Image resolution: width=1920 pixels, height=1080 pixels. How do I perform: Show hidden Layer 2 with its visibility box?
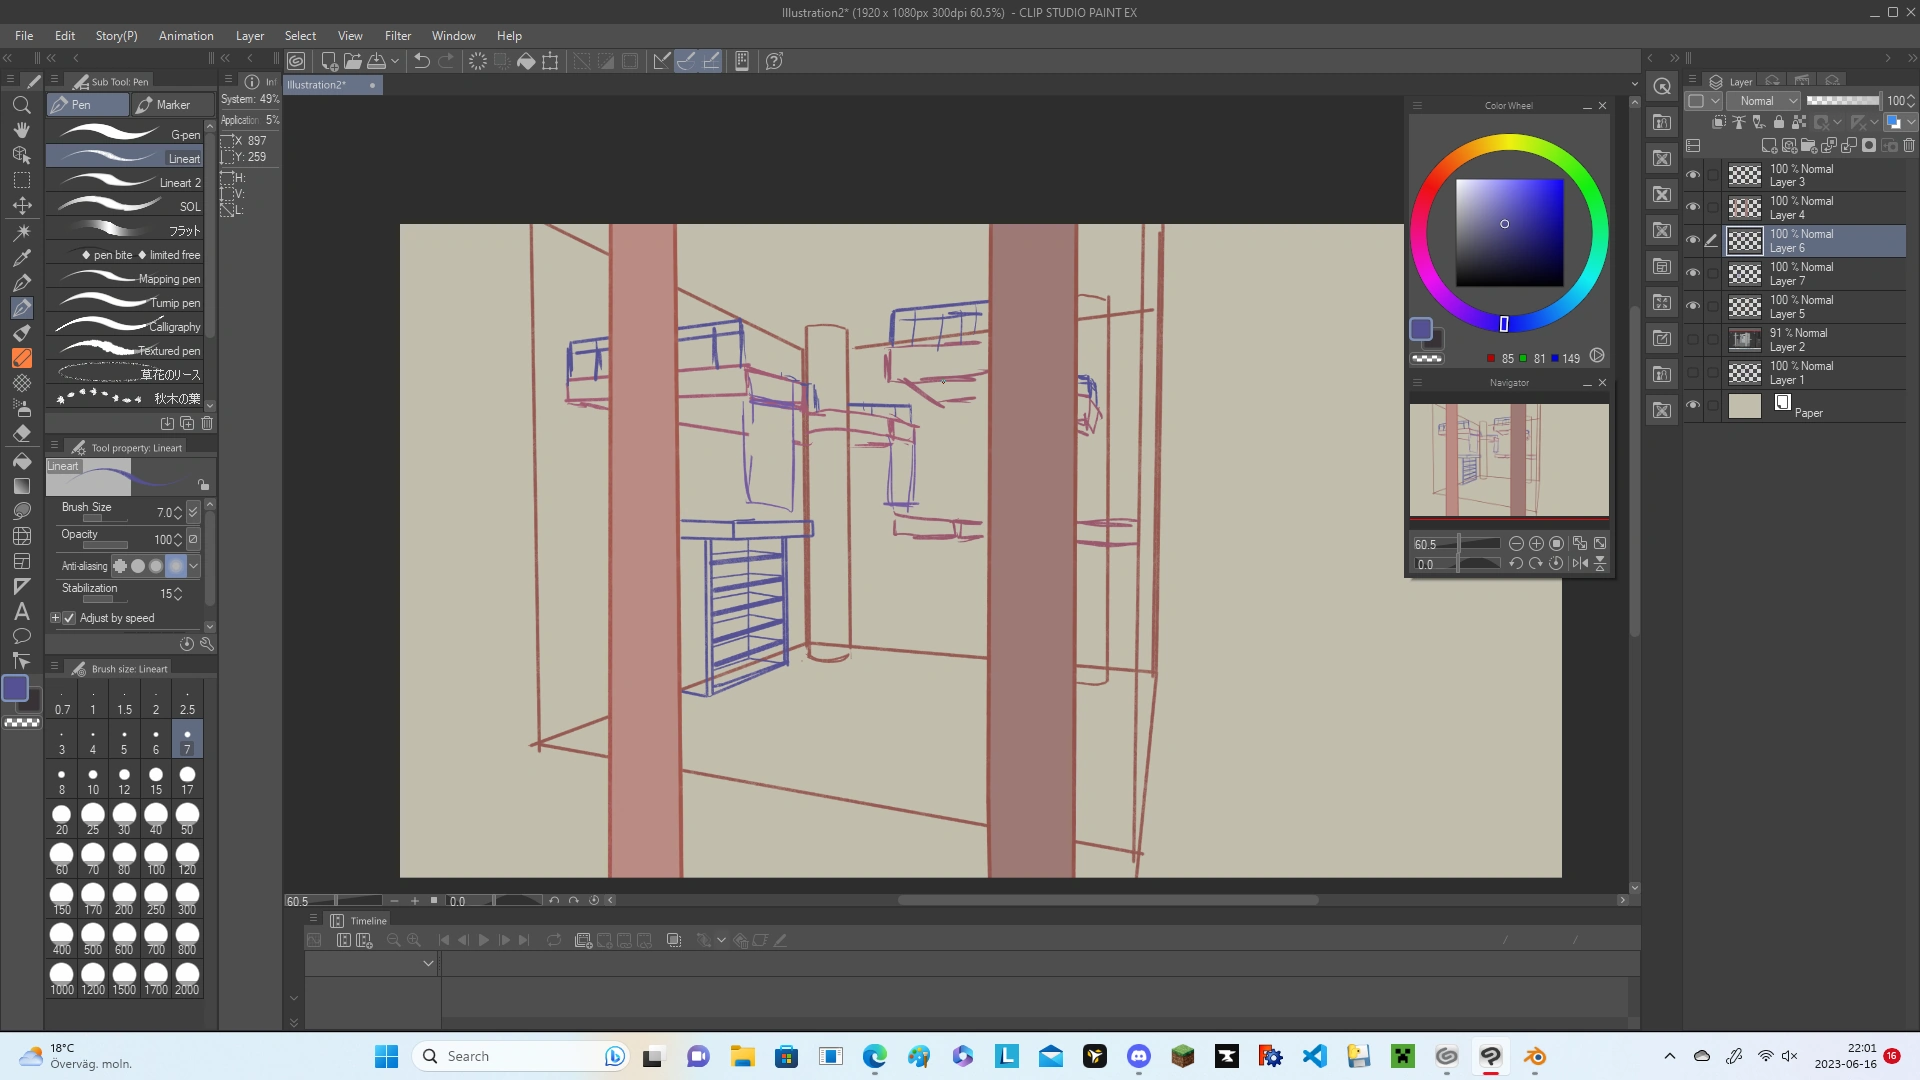1693,340
